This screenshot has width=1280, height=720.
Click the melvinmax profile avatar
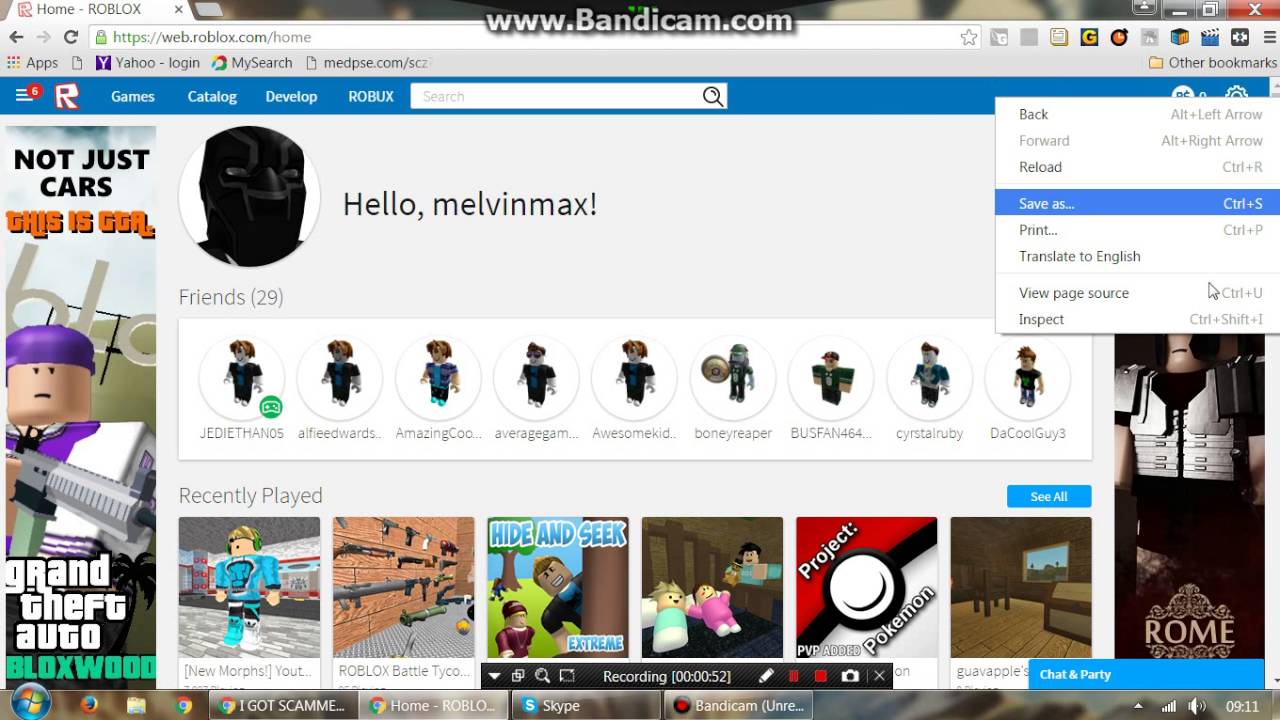click(249, 197)
